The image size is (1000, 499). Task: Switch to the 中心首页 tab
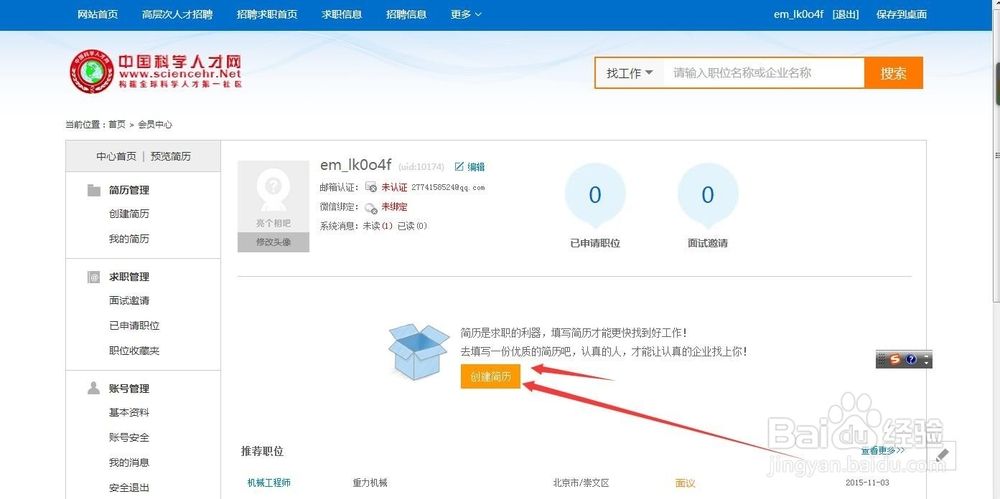pos(116,156)
